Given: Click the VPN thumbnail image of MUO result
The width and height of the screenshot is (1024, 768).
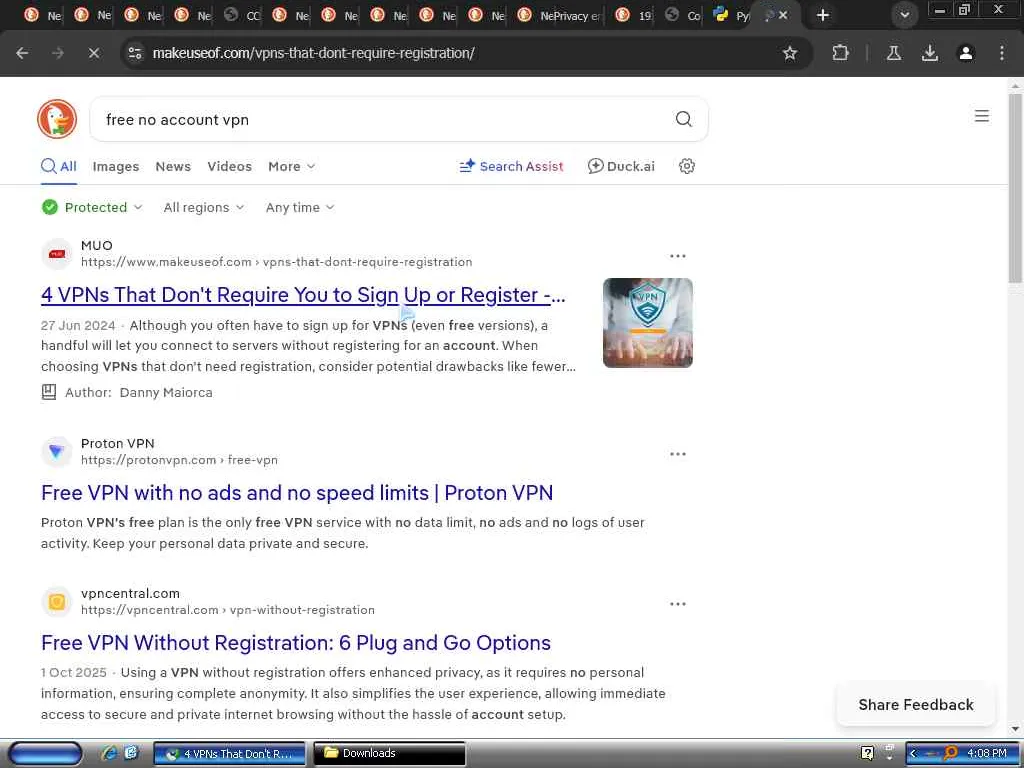Looking at the screenshot, I should 647,323.
